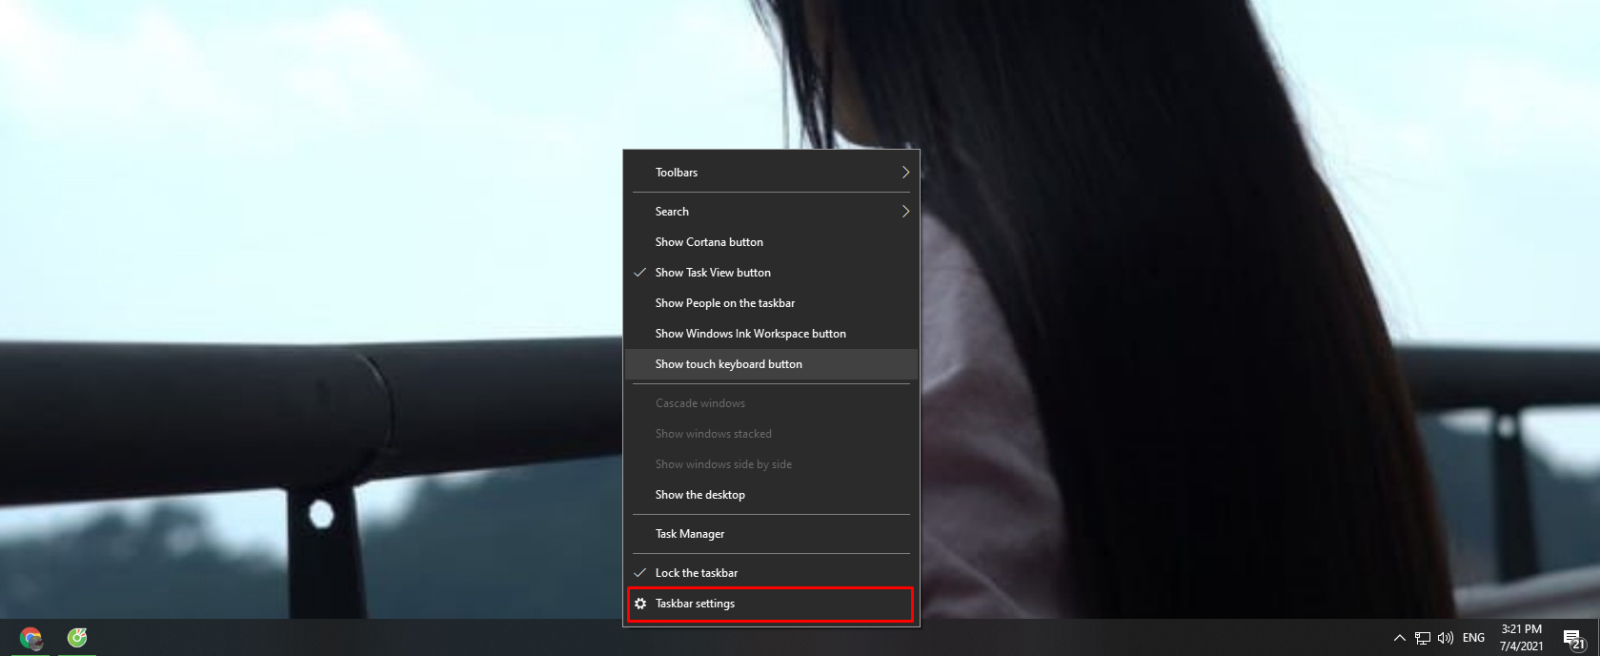Enable Show People on the taskbar
The width and height of the screenshot is (1600, 656).
pyautogui.click(x=771, y=303)
